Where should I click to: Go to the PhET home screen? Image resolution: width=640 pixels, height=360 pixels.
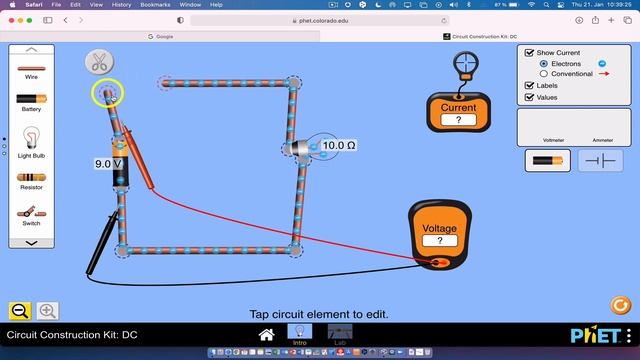267,335
